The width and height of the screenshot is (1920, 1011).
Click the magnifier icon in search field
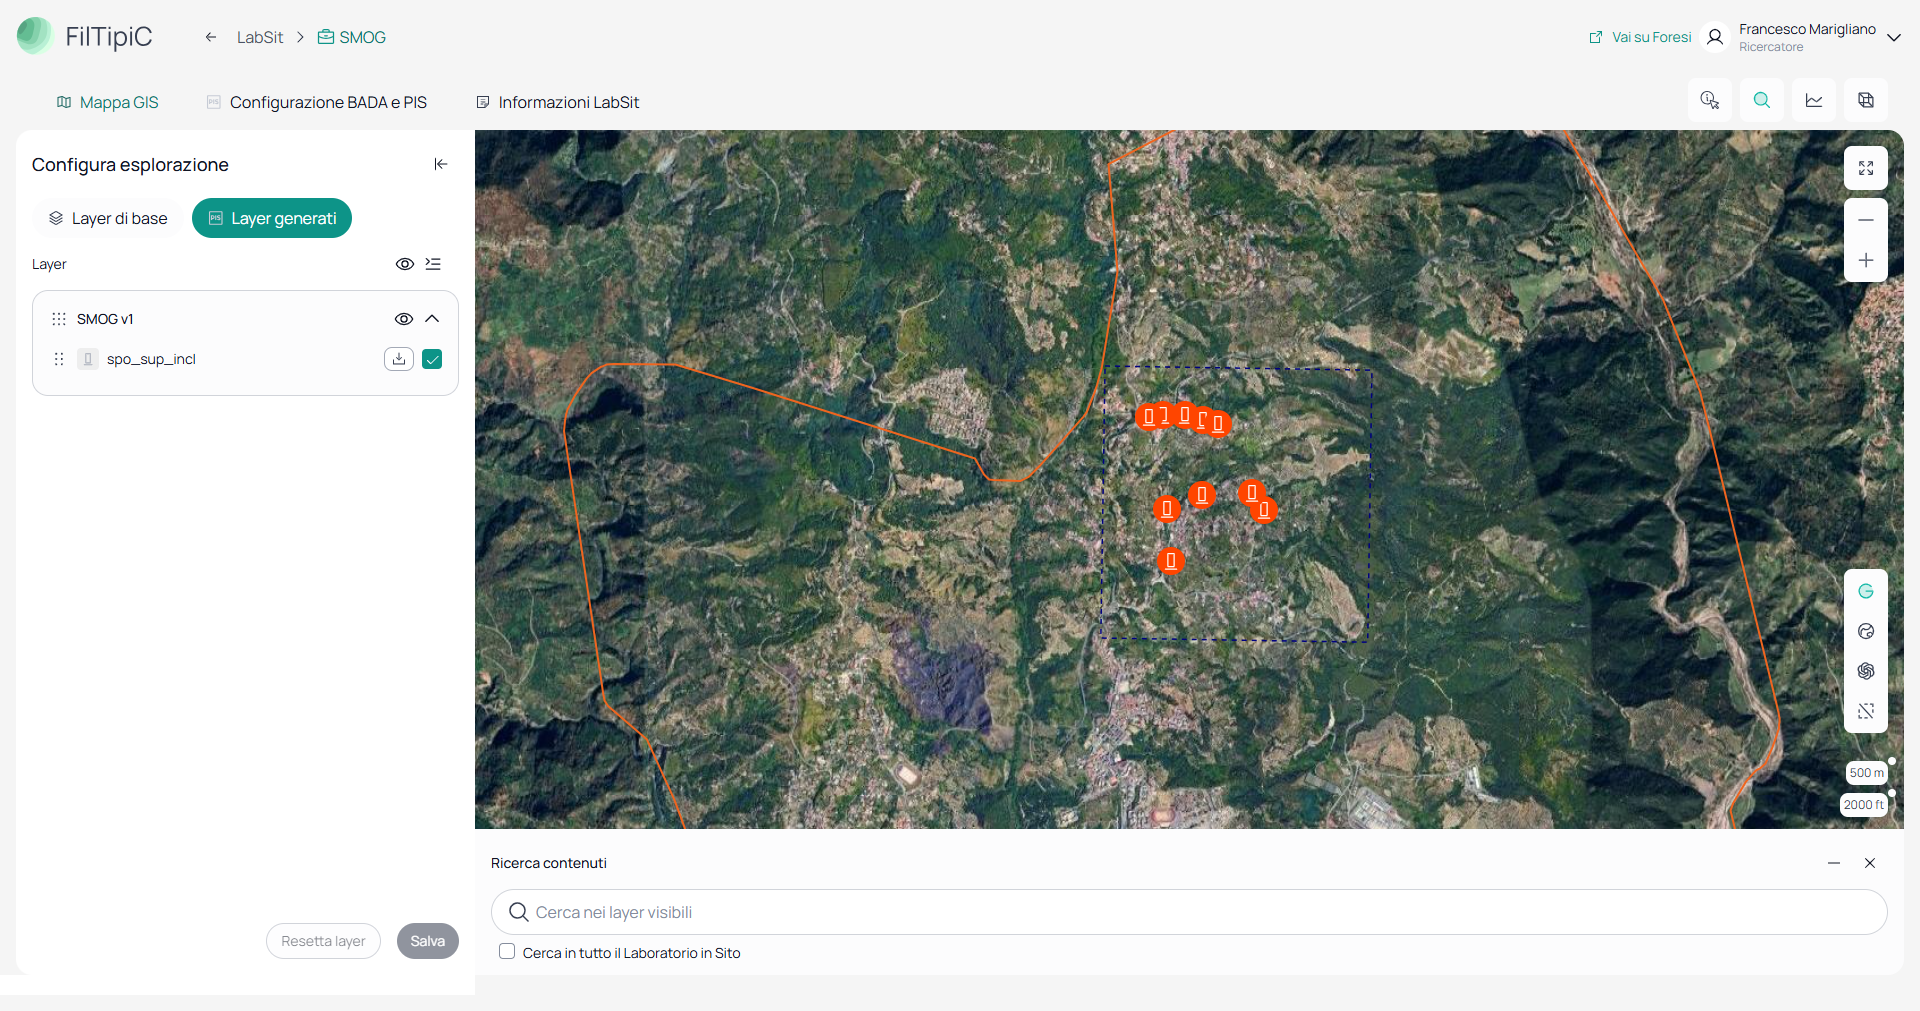click(x=519, y=912)
